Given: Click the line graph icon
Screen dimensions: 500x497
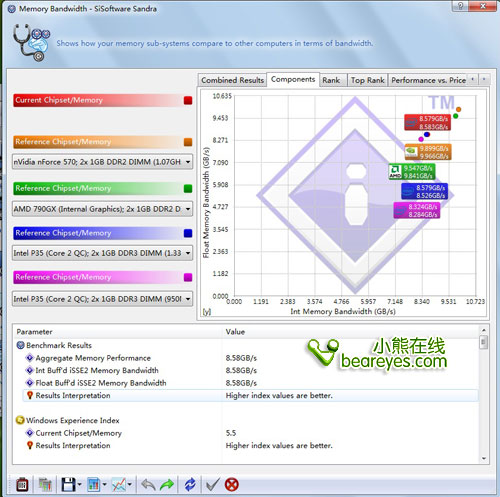Looking at the screenshot, I should coord(119,484).
